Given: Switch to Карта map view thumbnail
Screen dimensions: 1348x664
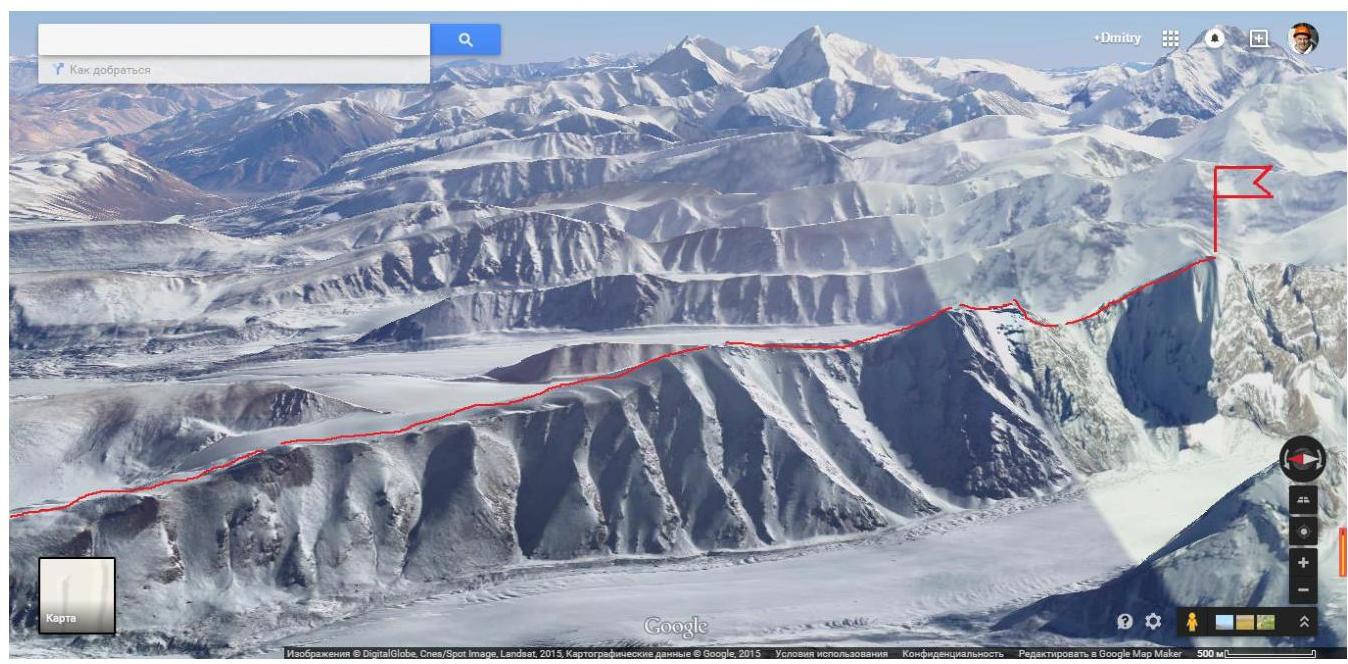Looking at the screenshot, I should (77, 596).
